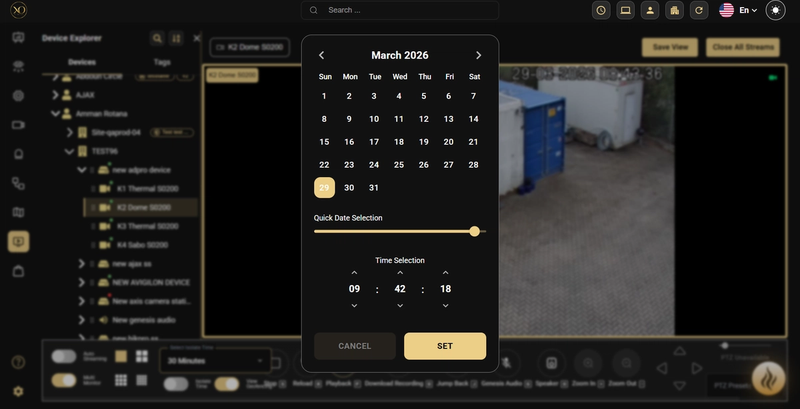
Task: Open the map icon in left sidebar
Action: click(18, 213)
